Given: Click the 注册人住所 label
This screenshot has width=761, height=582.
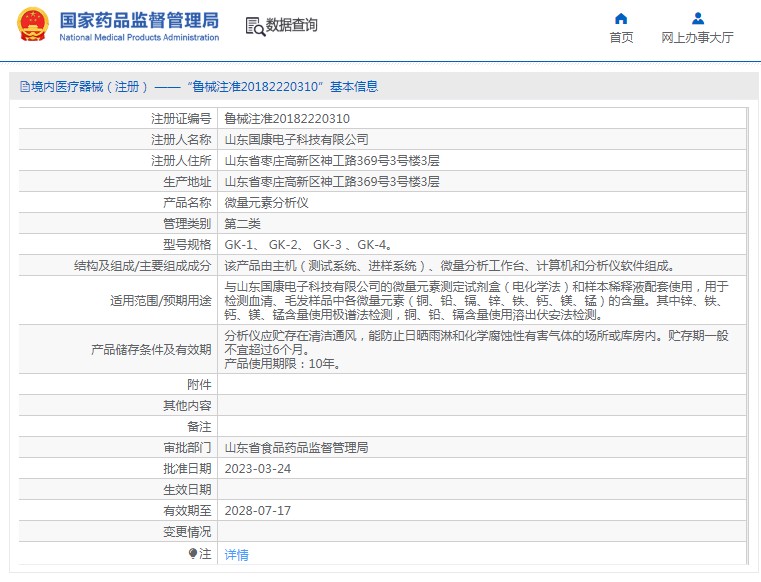Looking at the screenshot, I should (181, 161).
